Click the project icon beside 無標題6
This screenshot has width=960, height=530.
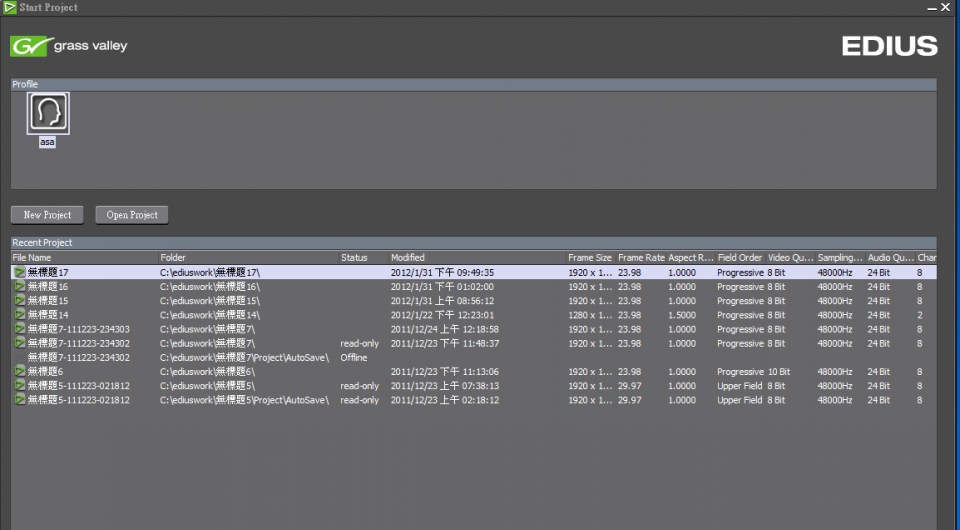tap(20, 372)
